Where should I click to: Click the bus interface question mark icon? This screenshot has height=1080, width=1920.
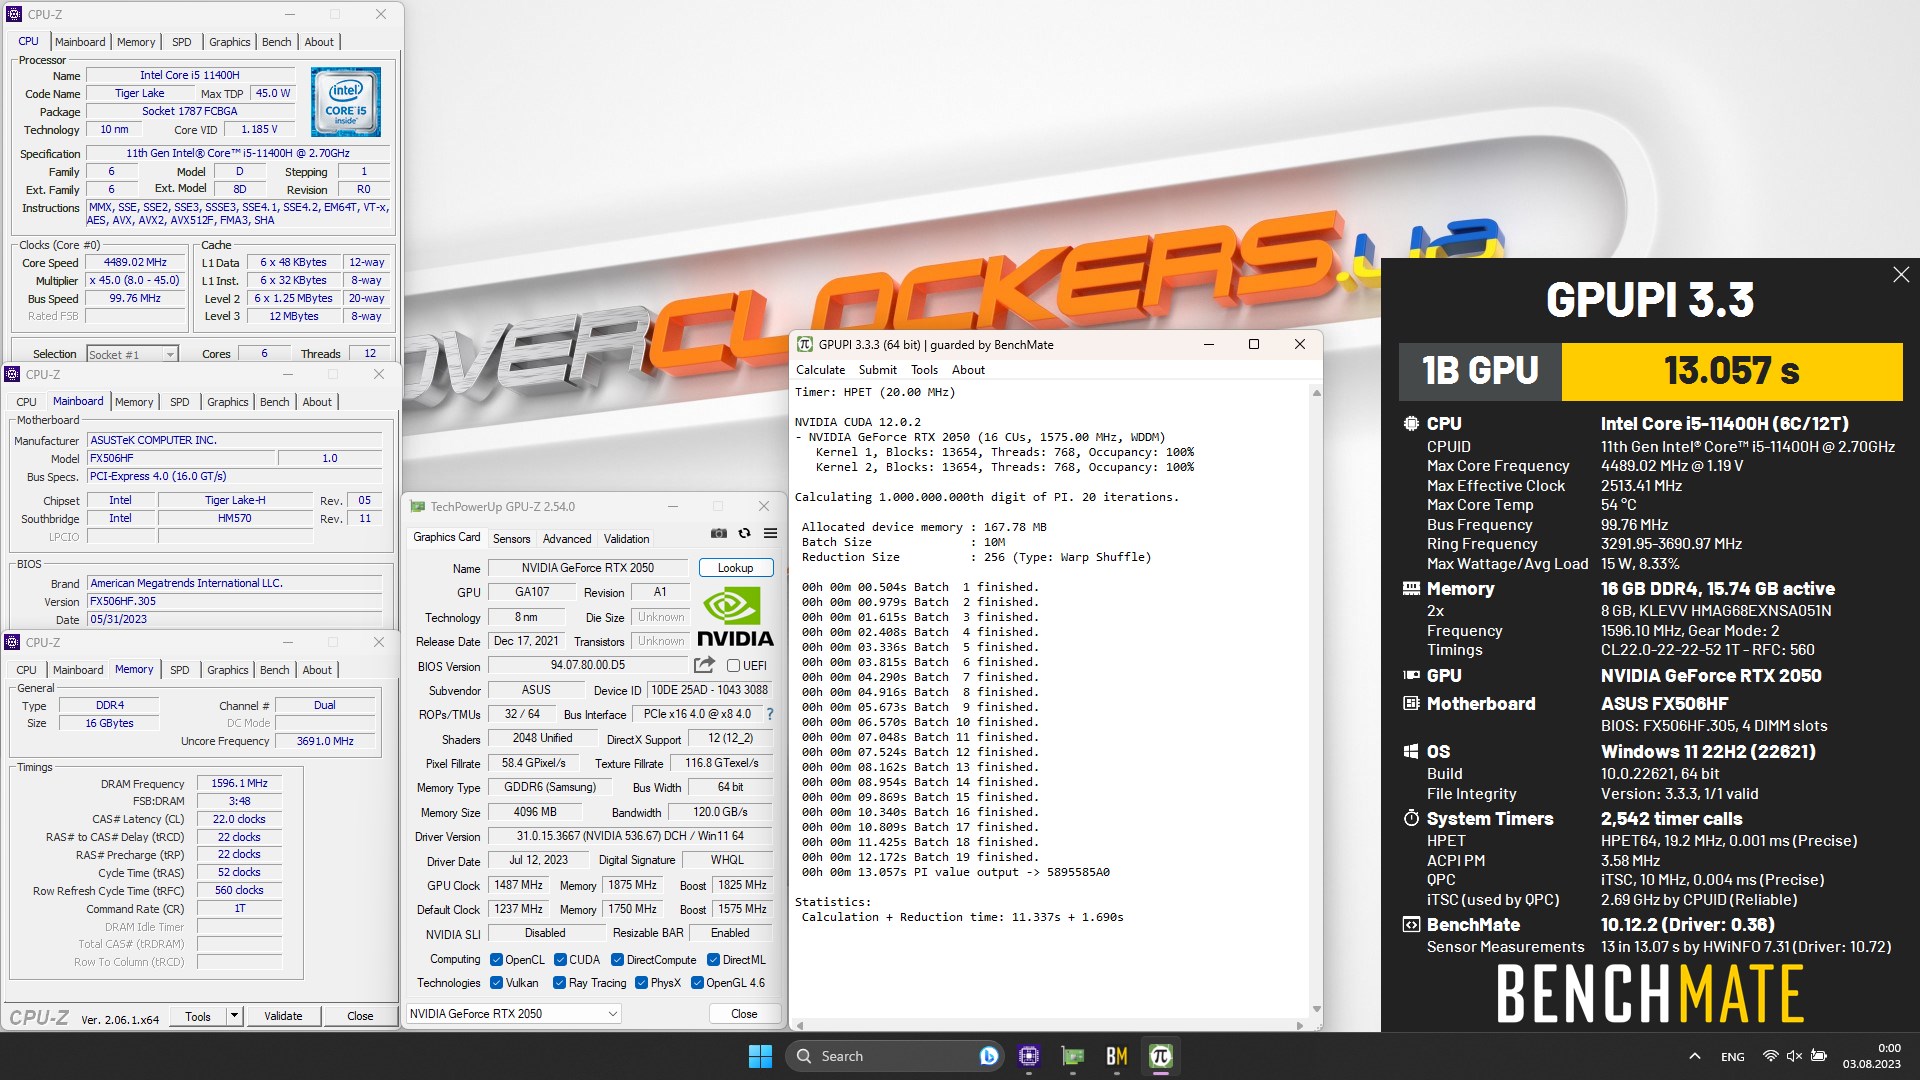coord(769,714)
